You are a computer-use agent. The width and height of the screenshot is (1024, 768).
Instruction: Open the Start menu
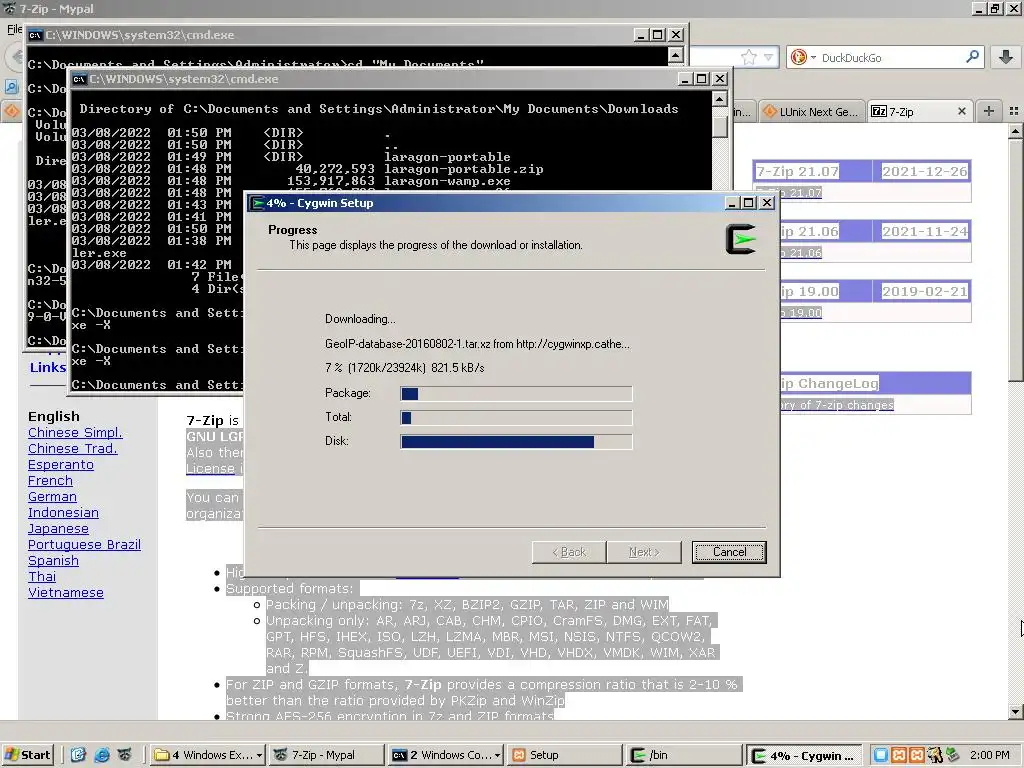(x=26, y=755)
